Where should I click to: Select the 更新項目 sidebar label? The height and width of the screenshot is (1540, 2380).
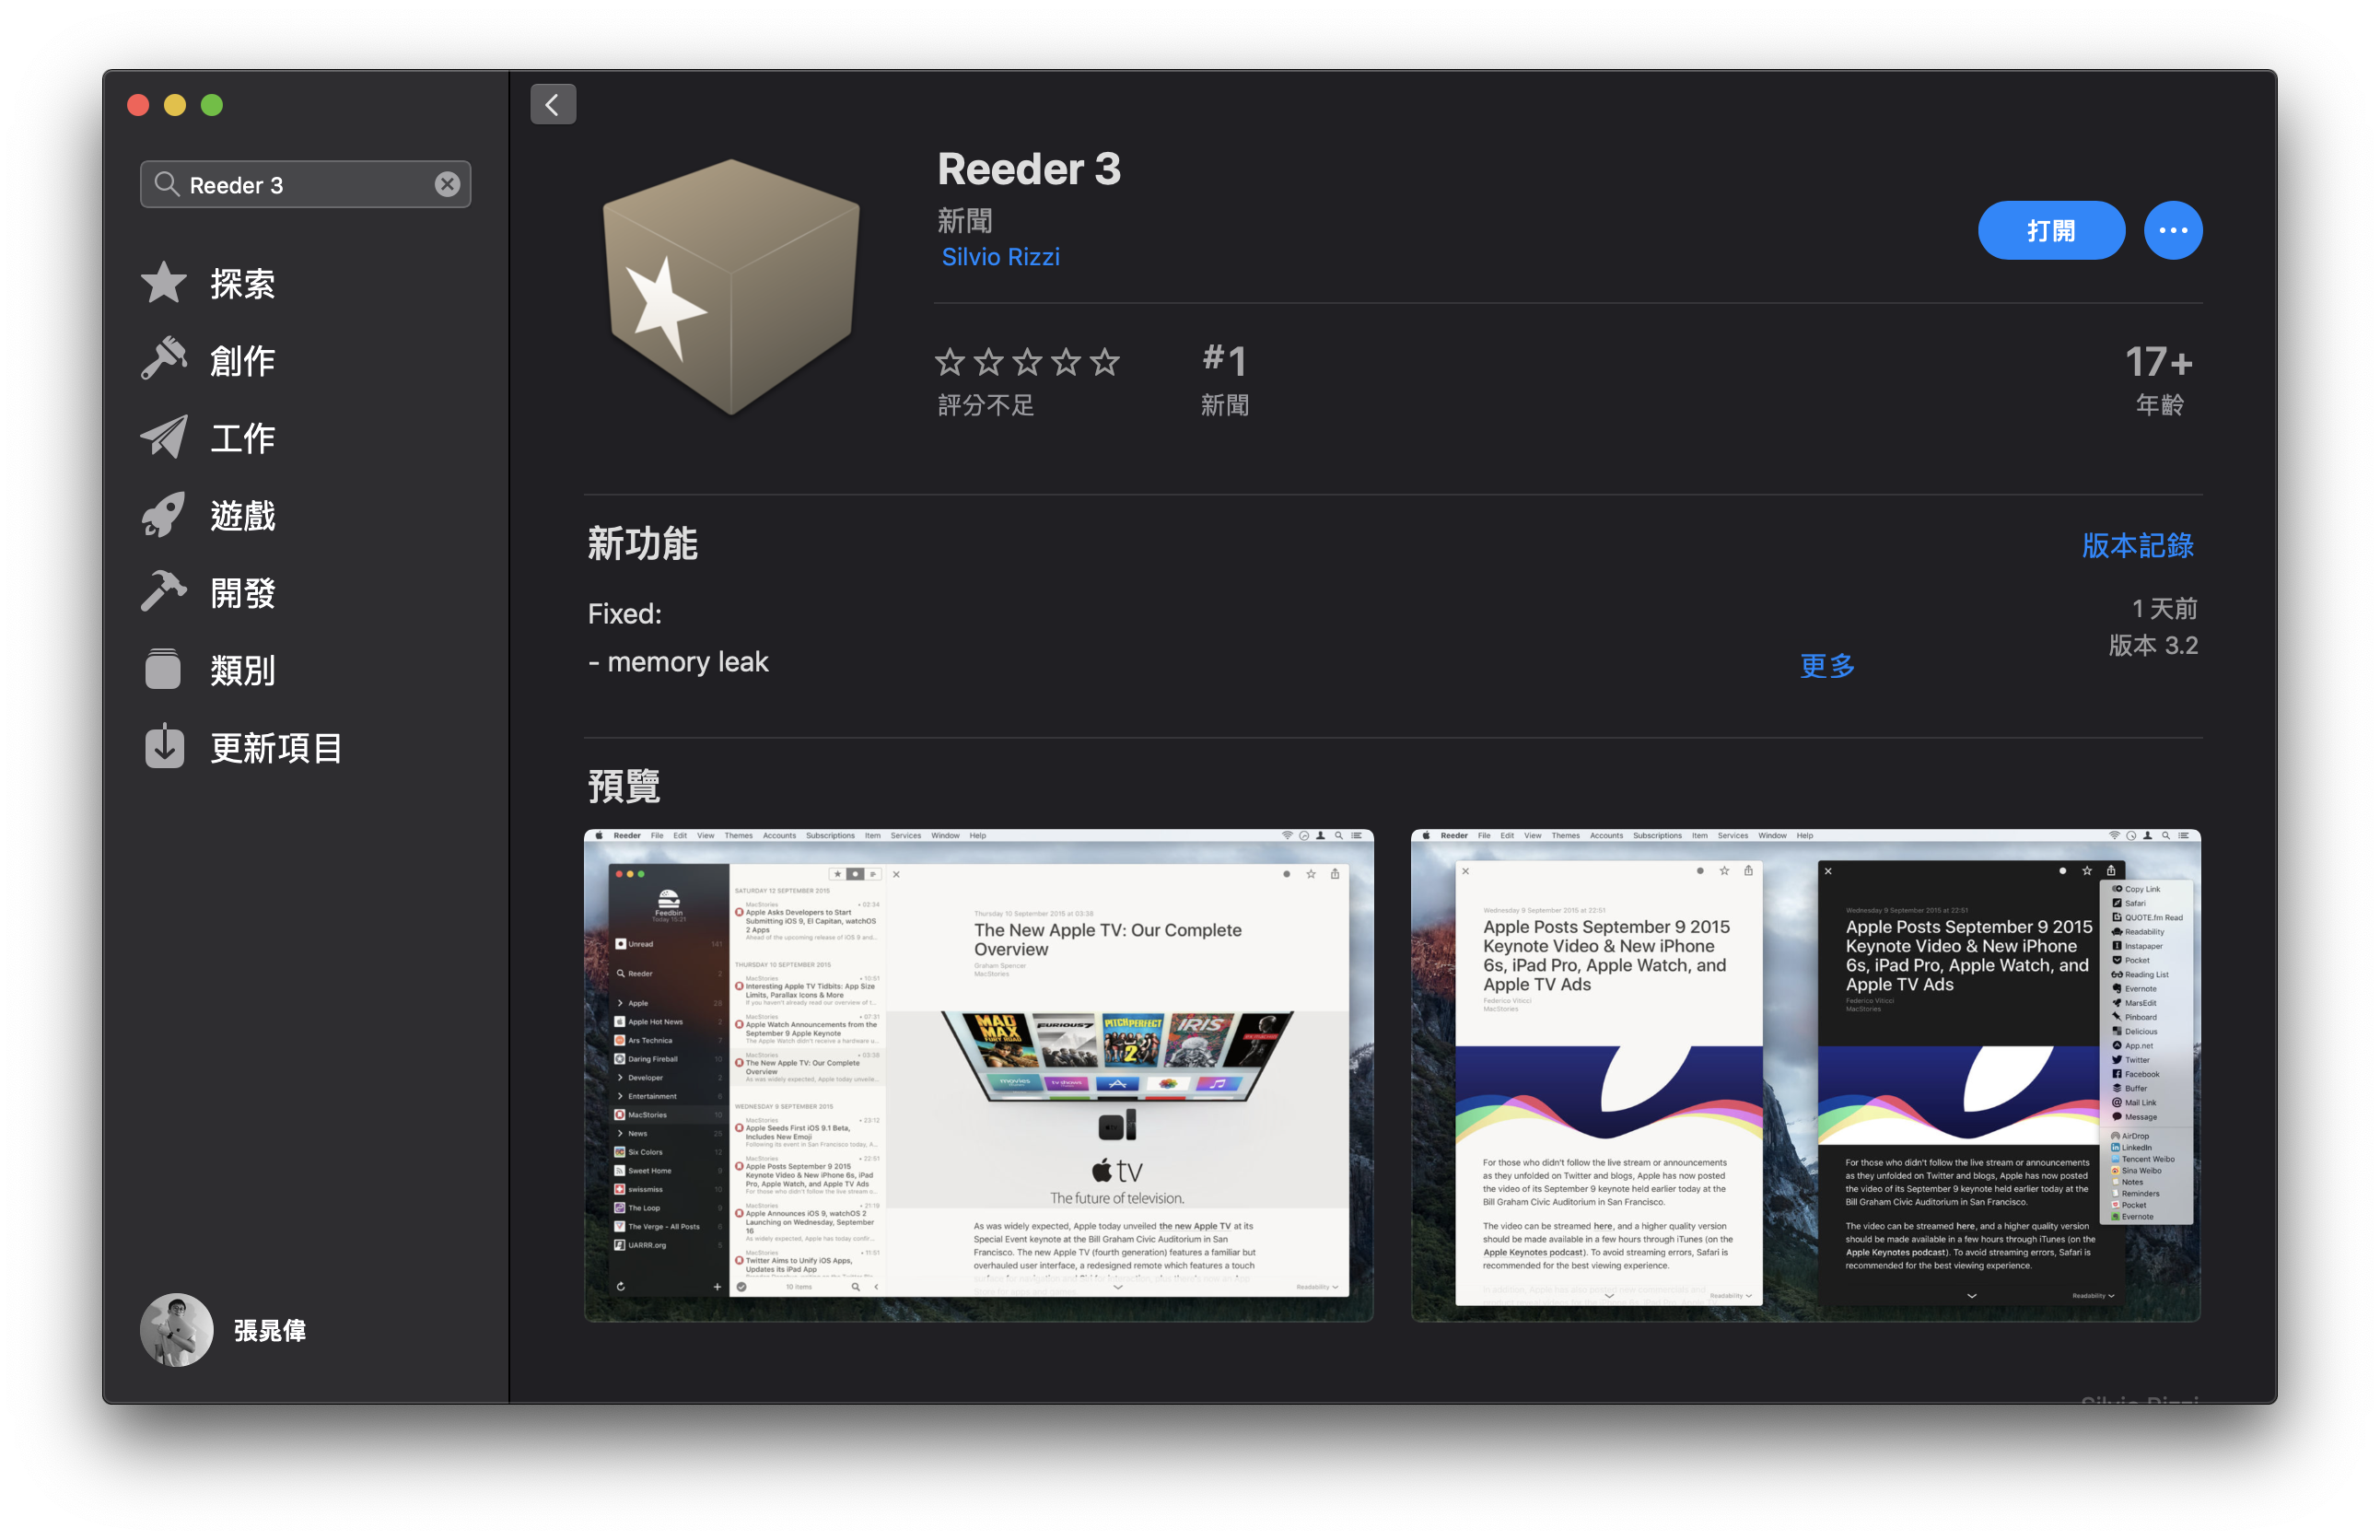277,748
